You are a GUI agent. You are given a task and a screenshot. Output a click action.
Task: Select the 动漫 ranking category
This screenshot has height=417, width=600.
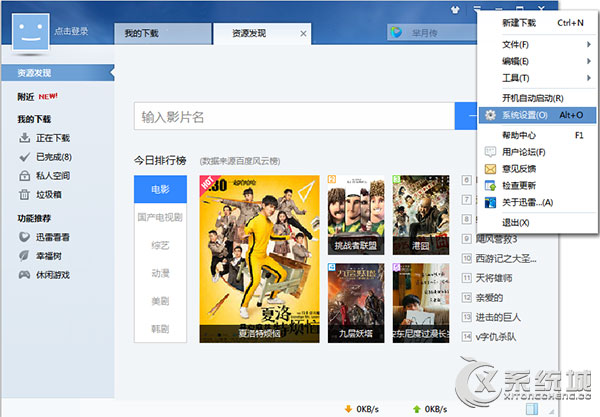160,273
